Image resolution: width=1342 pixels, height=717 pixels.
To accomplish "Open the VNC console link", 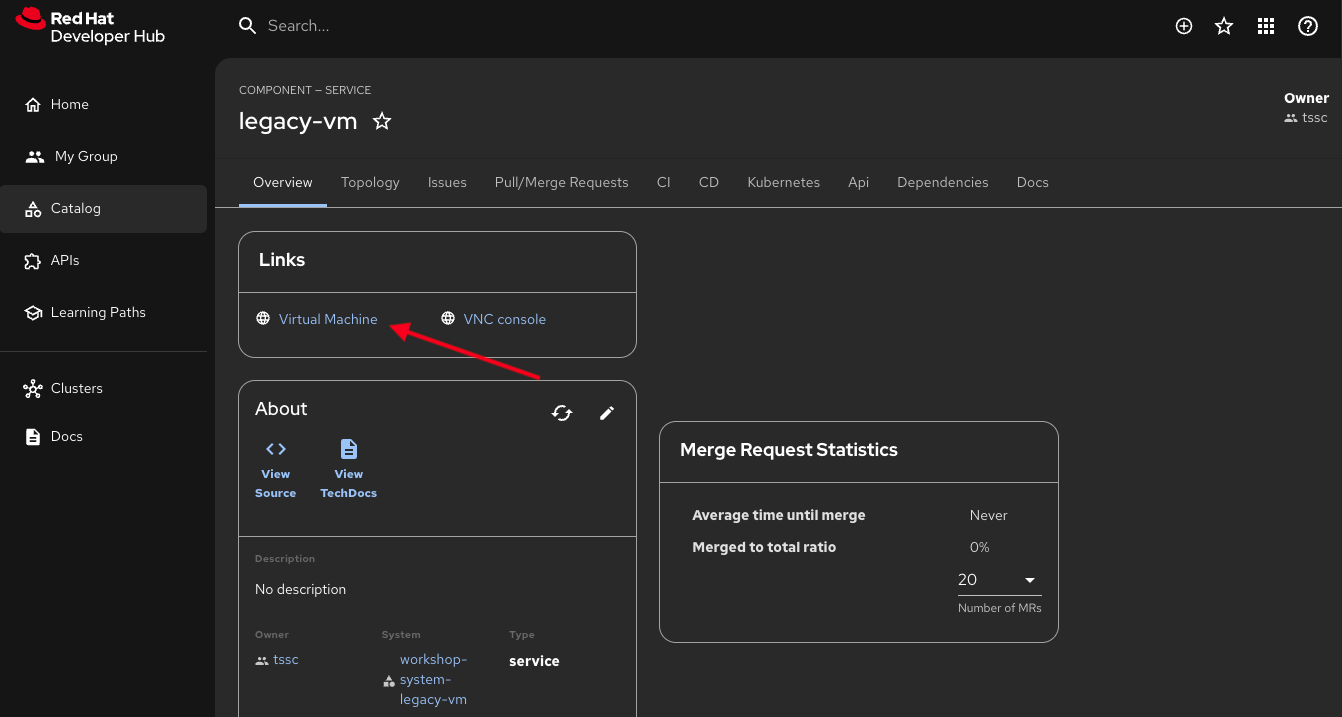I will point(504,318).
